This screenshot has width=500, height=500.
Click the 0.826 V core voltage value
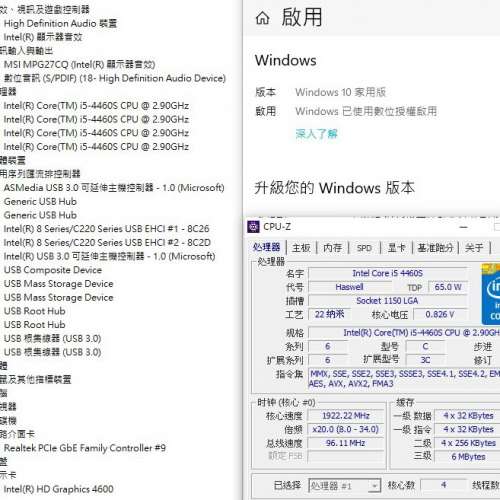[440, 314]
